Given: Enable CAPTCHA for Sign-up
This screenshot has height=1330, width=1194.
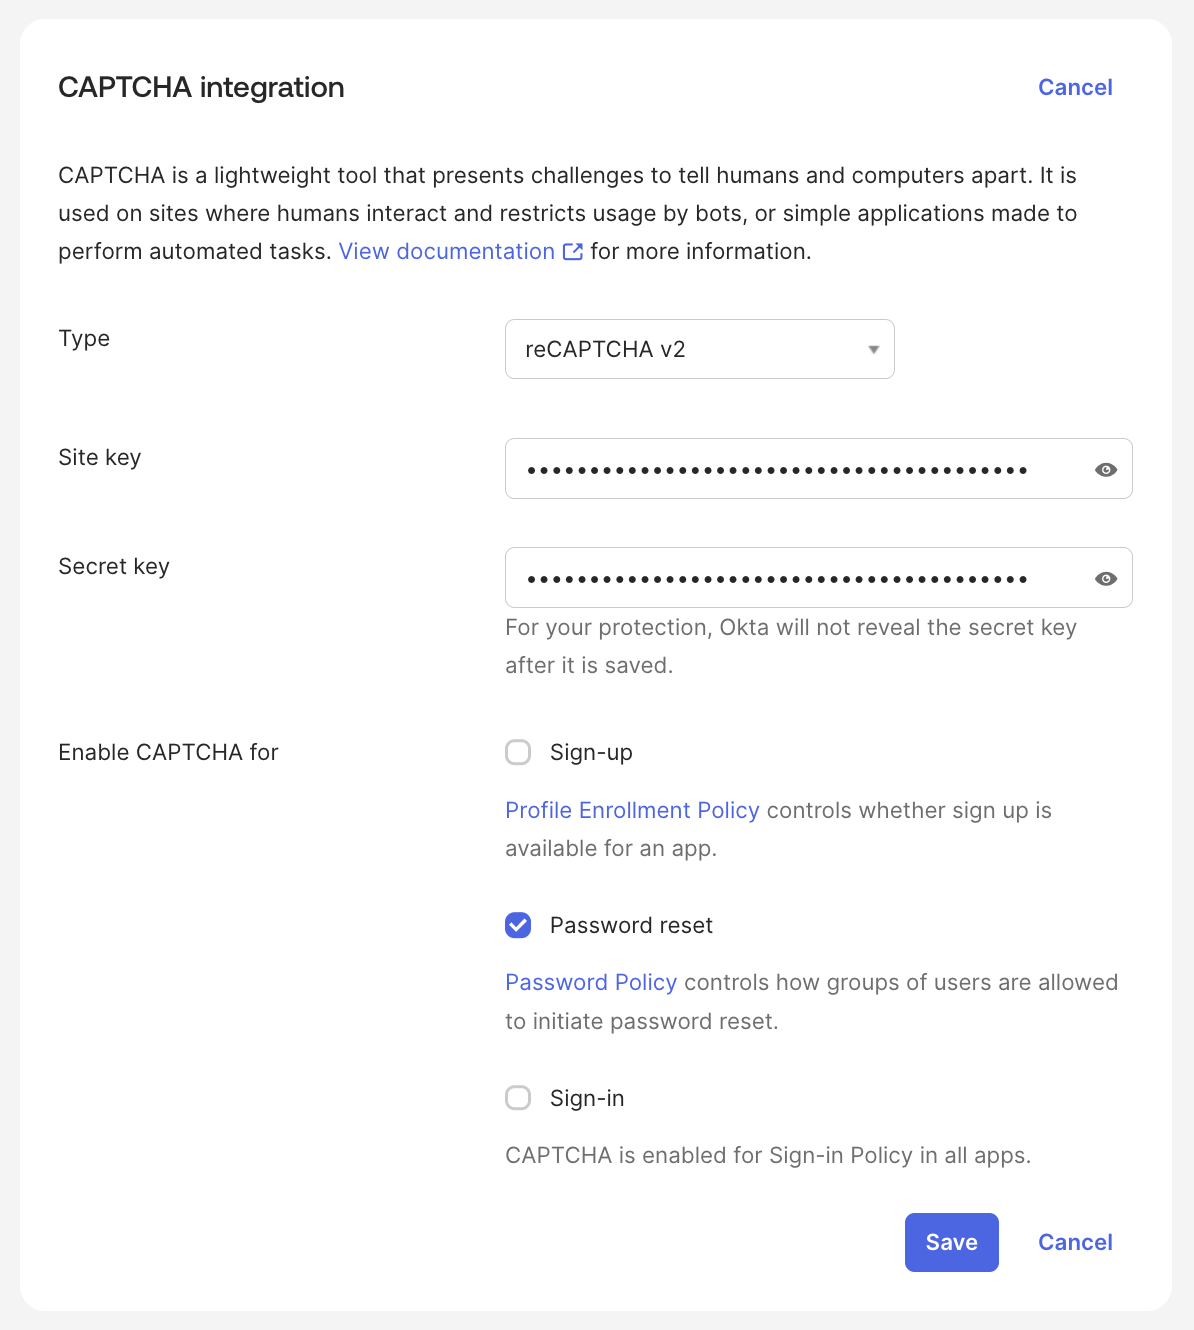Looking at the screenshot, I should pyautogui.click(x=518, y=752).
